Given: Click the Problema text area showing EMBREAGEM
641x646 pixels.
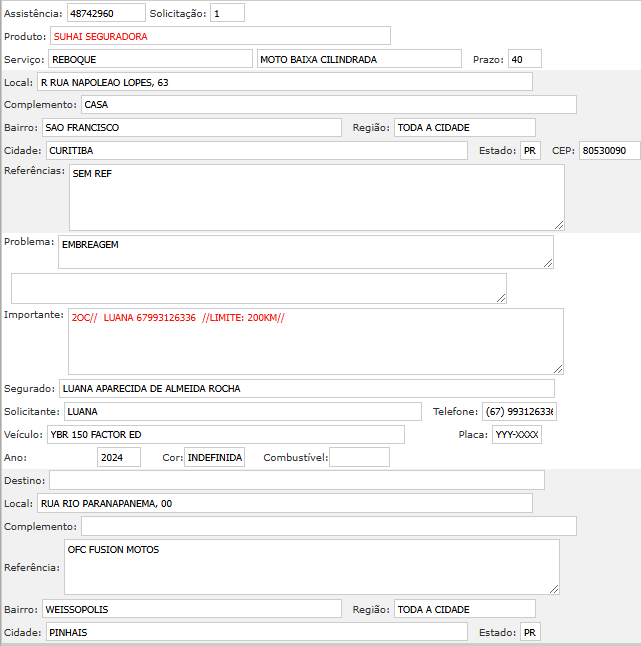Looking at the screenshot, I should [x=305, y=252].
